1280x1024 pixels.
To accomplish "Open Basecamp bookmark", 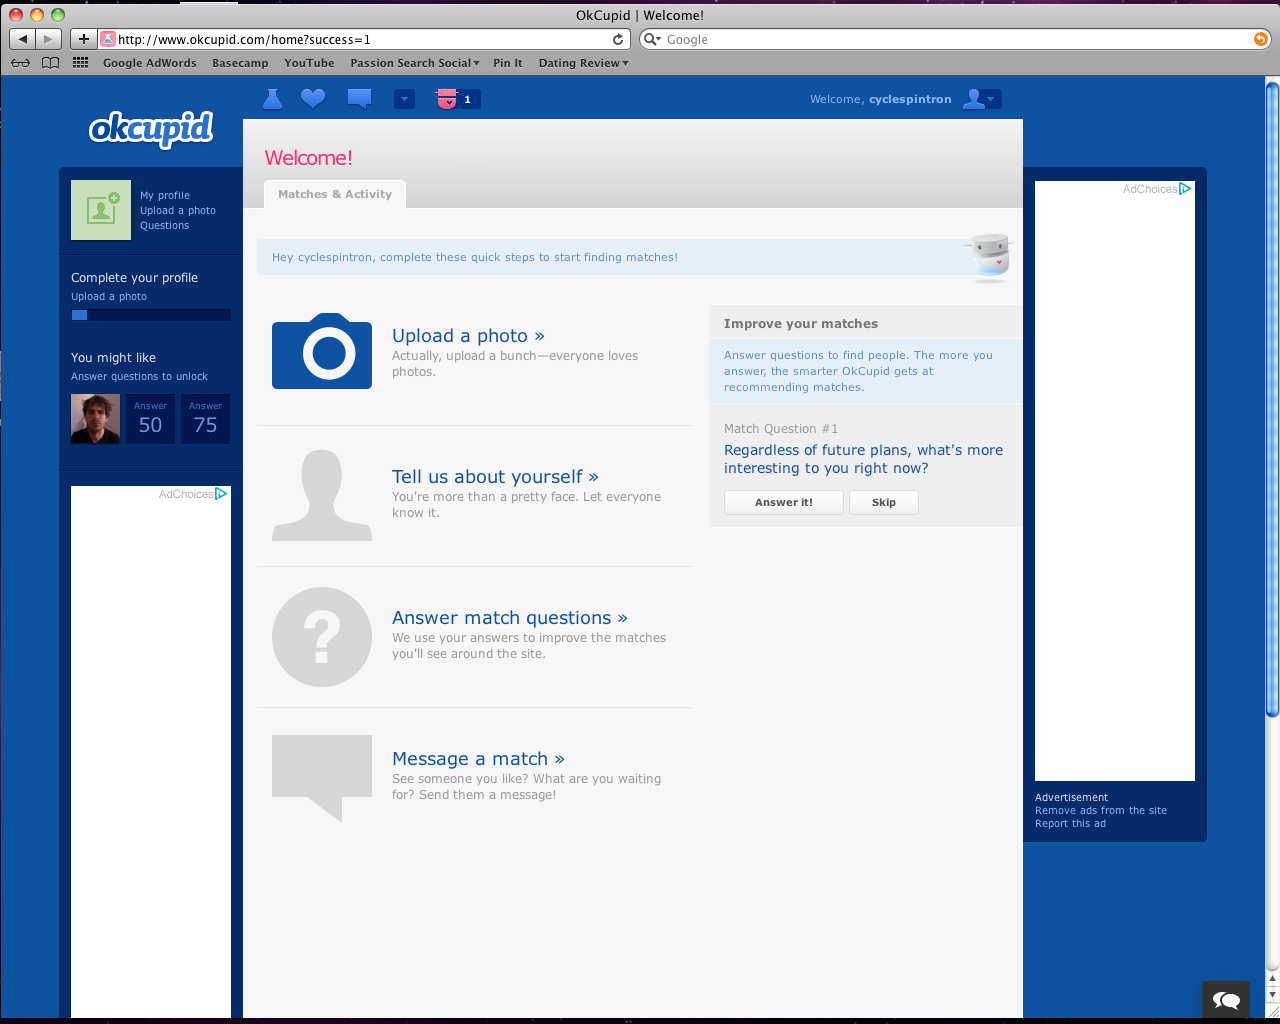I will coord(240,63).
